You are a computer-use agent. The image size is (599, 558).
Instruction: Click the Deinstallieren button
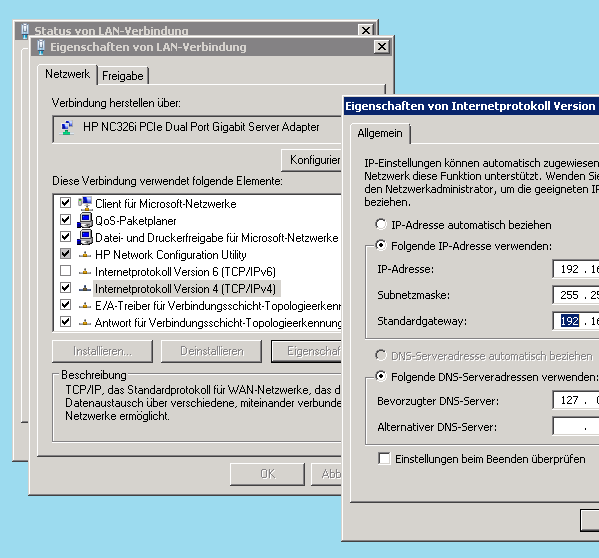(212, 351)
